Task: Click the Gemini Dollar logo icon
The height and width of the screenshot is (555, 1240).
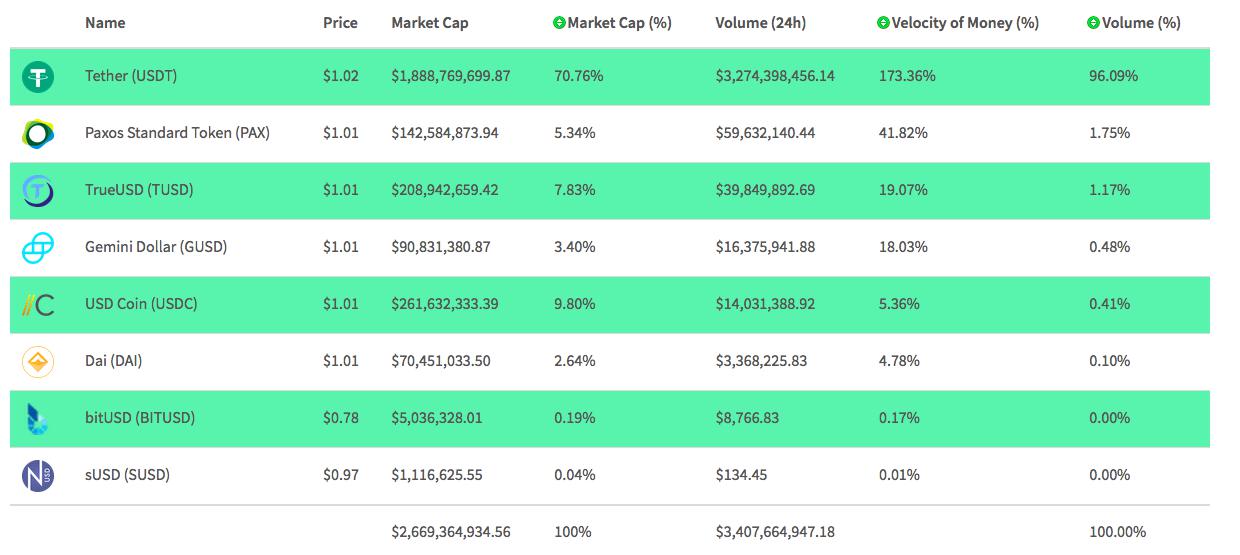Action: tap(38, 247)
